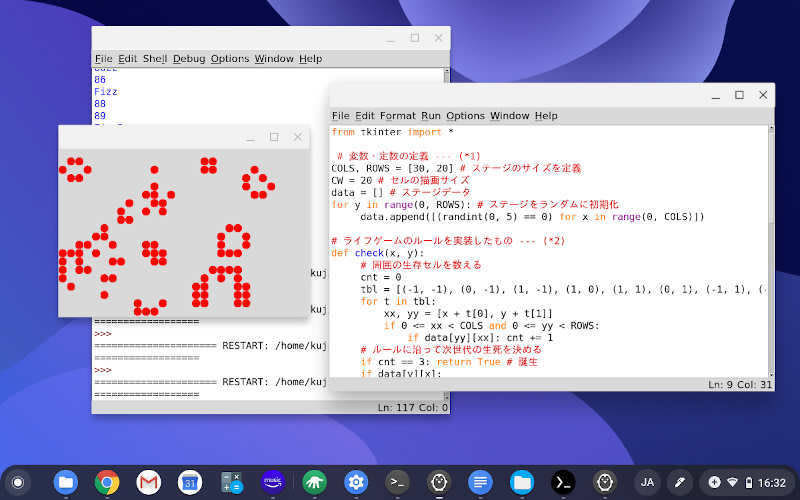
Task: Click the 'def check(x, y):' line
Action: click(378, 253)
